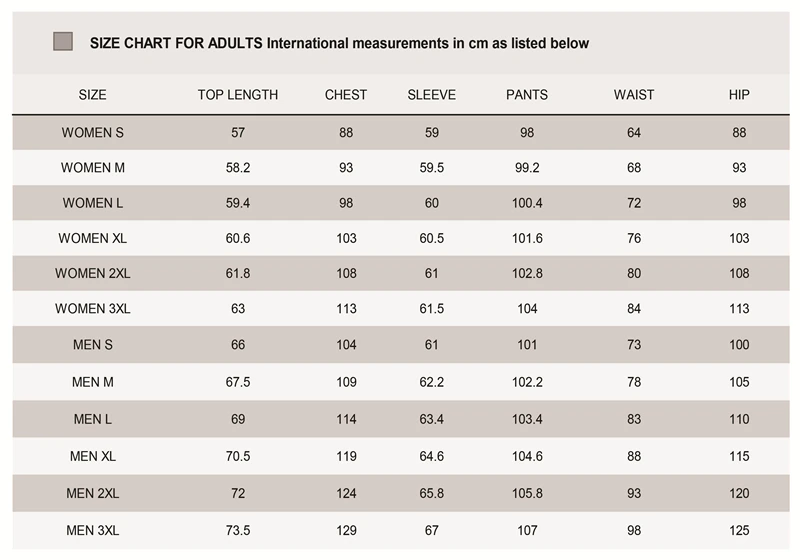Select the SLEEVE column header
The image size is (800, 560).
click(x=432, y=95)
